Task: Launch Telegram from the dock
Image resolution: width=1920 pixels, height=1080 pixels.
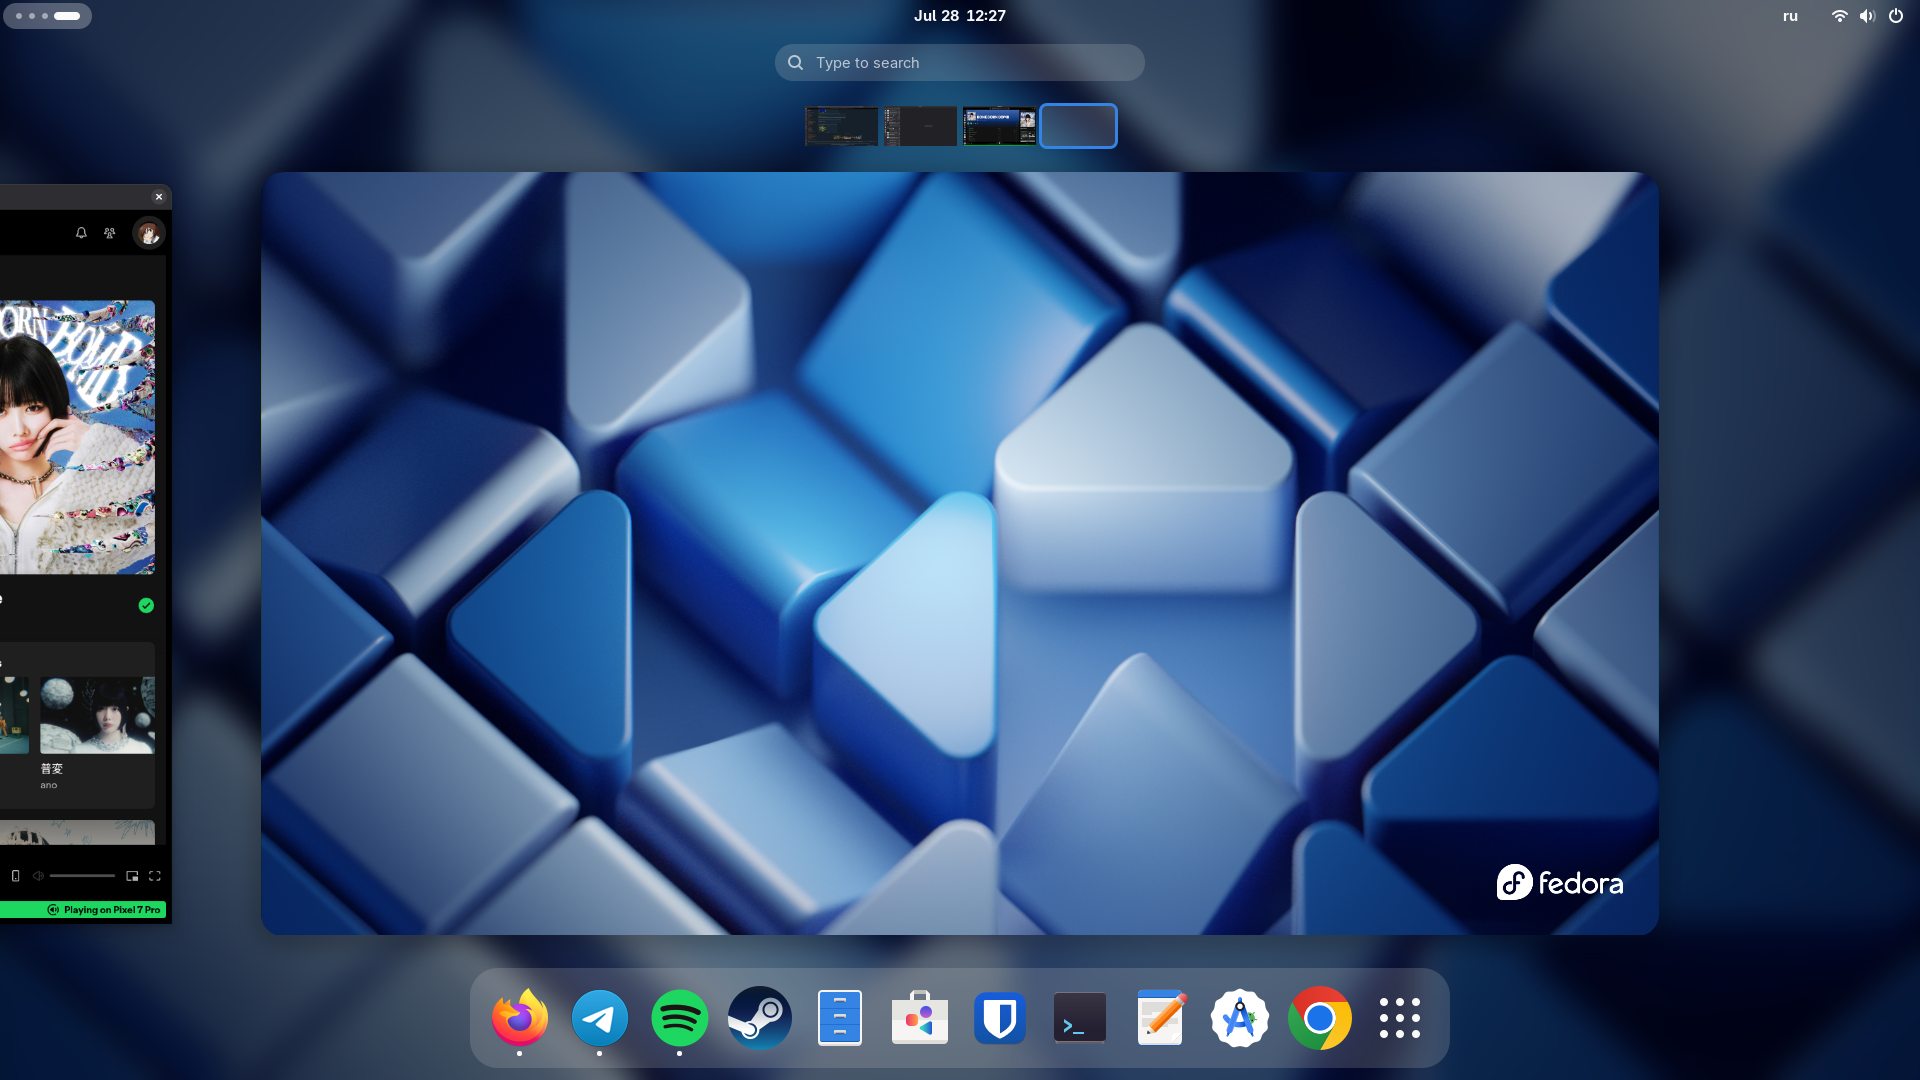Action: [599, 1018]
